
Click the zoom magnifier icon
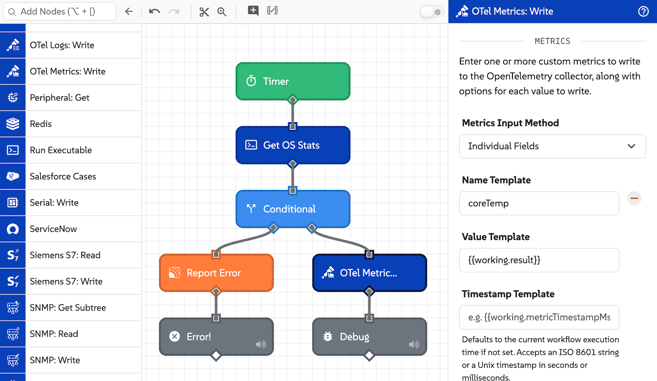(222, 12)
